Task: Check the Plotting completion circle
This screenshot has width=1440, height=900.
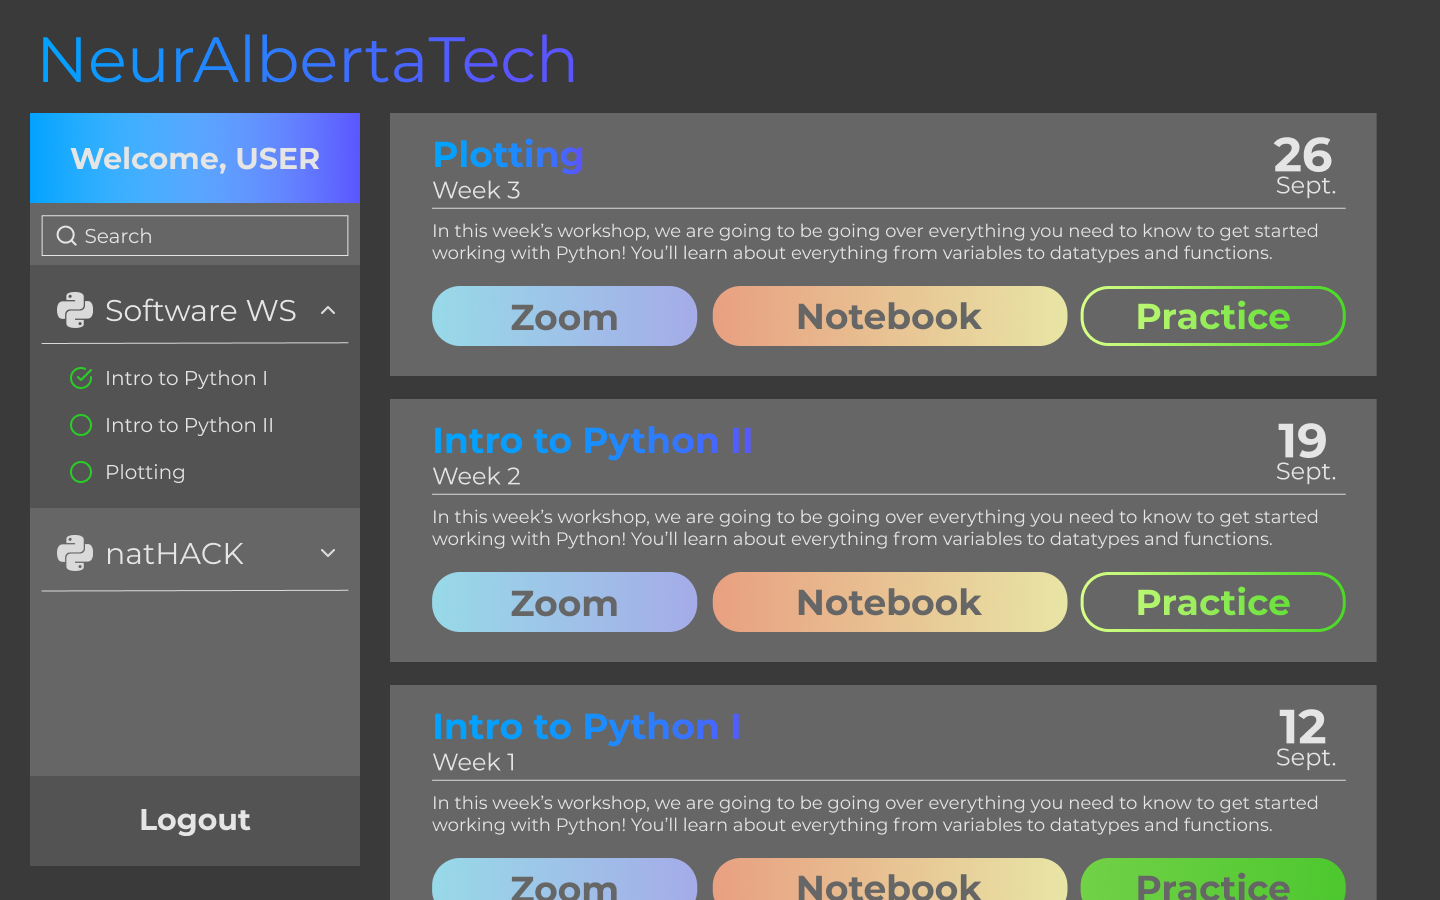Action: click(81, 472)
